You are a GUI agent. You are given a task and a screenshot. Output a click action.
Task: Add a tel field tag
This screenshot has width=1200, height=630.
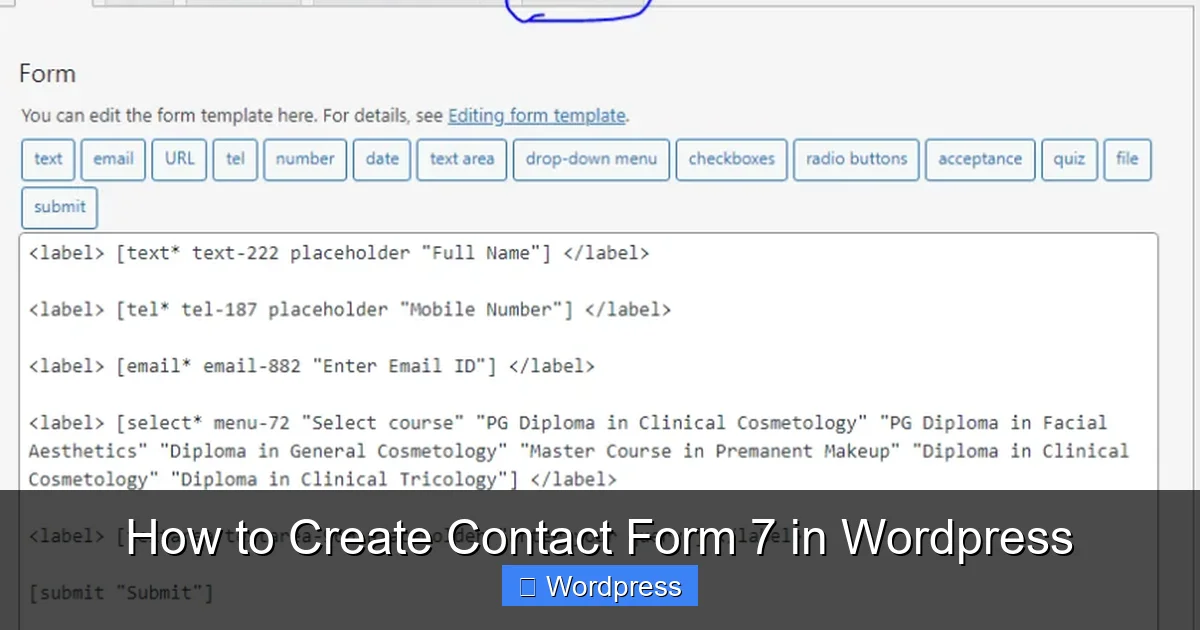[x=235, y=159]
